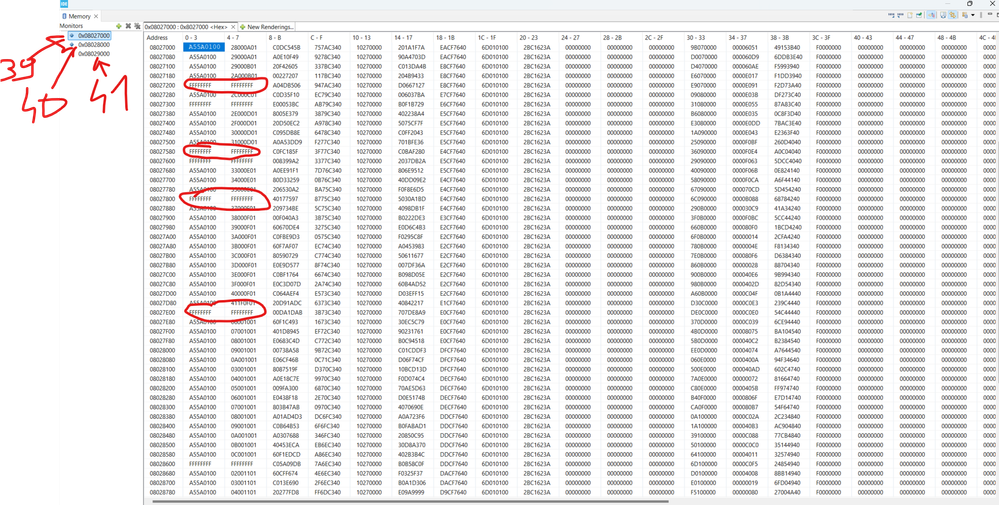Screen dimensions: 999x505
Task: Click address row 08027D00
Action: click(162, 293)
